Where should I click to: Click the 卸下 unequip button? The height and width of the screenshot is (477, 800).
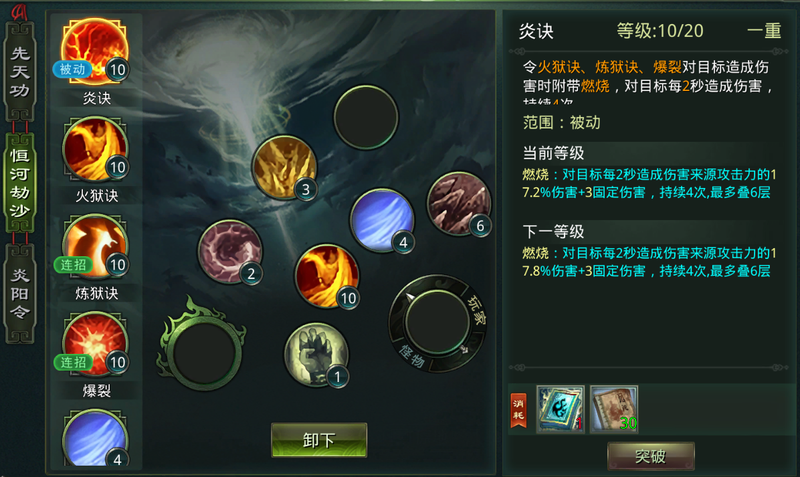[x=319, y=440]
